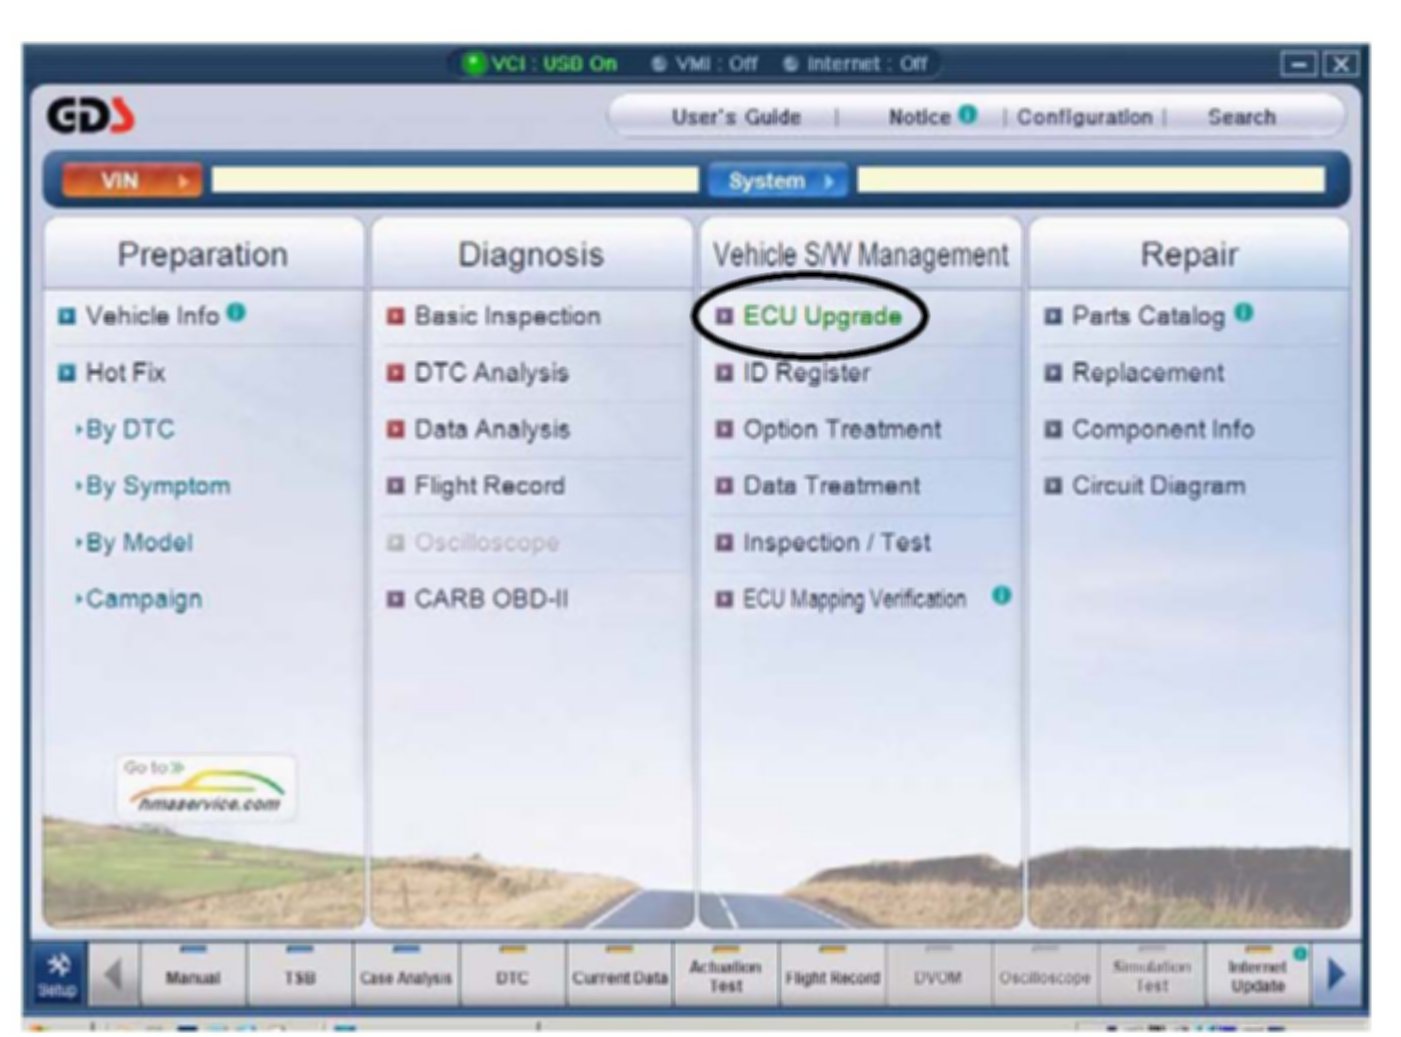Image resolution: width=1401 pixels, height=1037 pixels.
Task: Click the VIN entry text field
Action: pyautogui.click(x=454, y=180)
